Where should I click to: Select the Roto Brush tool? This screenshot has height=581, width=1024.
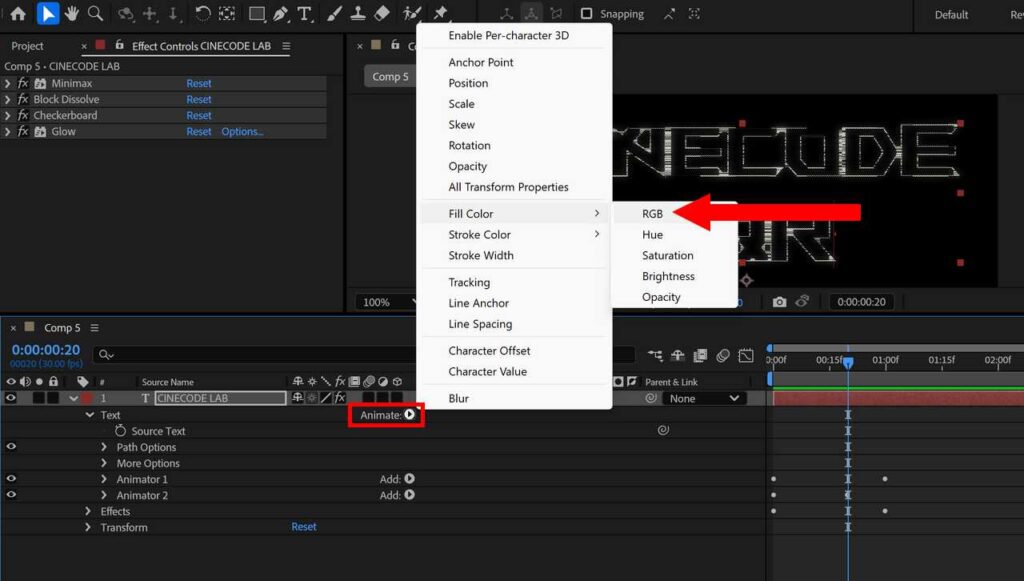pyautogui.click(x=412, y=14)
